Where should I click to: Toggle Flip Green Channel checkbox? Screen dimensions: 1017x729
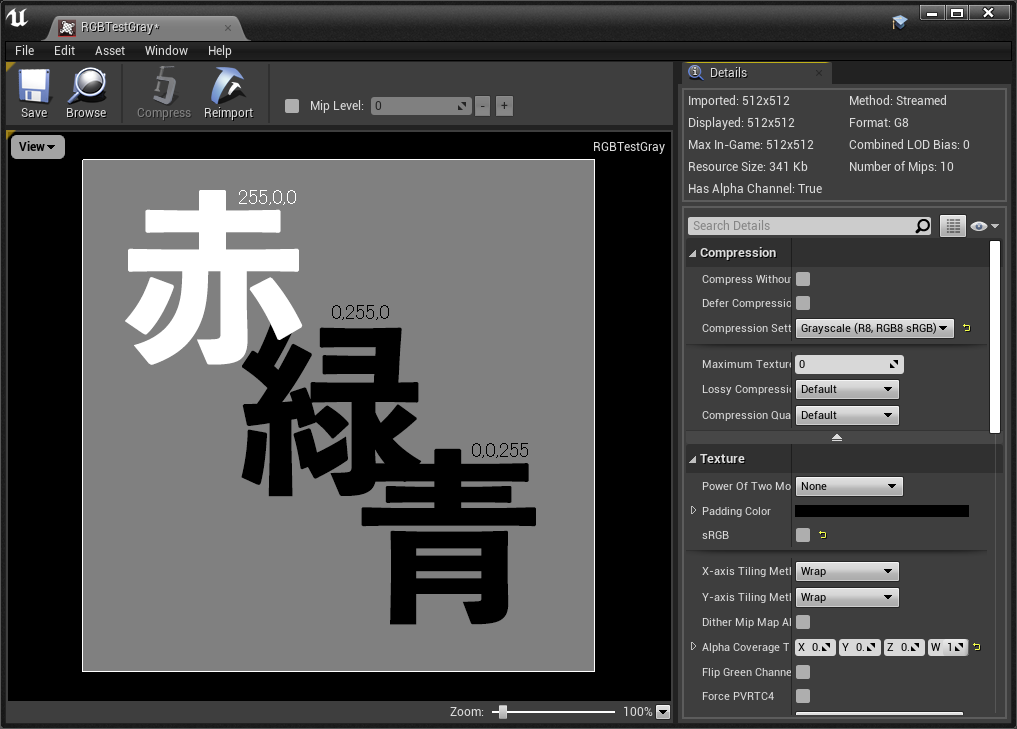[x=803, y=672]
